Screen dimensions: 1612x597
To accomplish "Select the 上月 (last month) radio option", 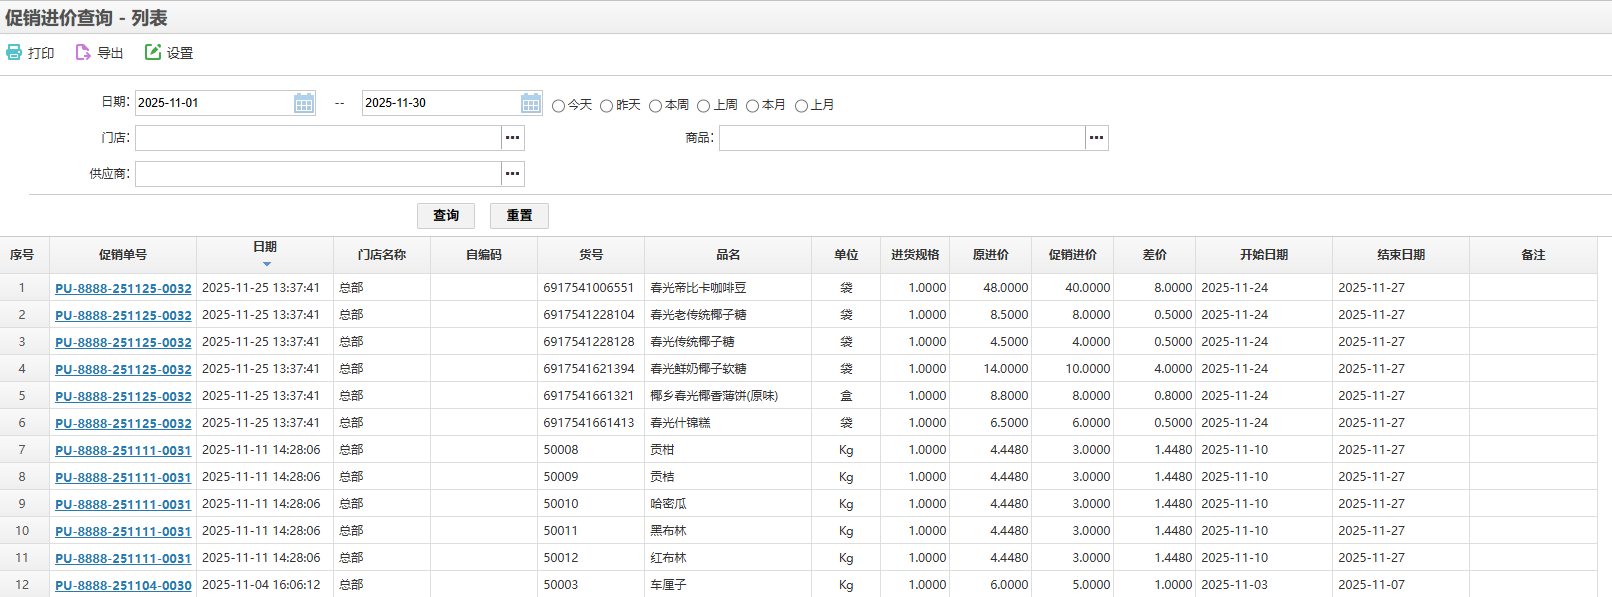I will 801,106.
